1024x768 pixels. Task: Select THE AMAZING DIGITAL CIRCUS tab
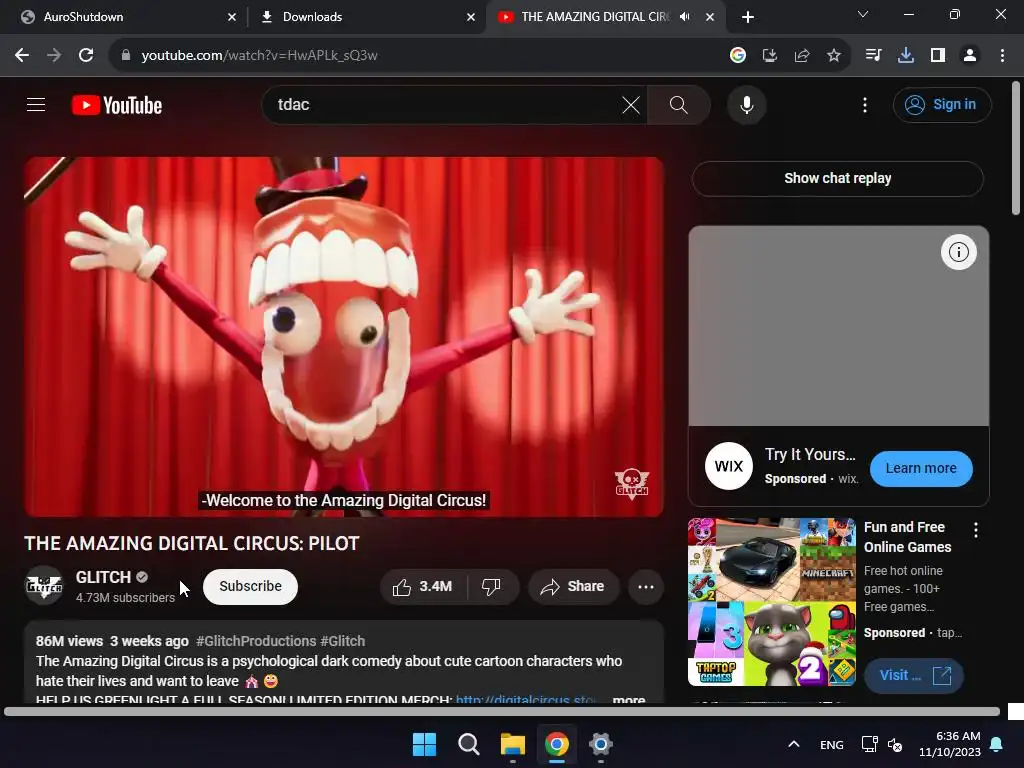(606, 17)
